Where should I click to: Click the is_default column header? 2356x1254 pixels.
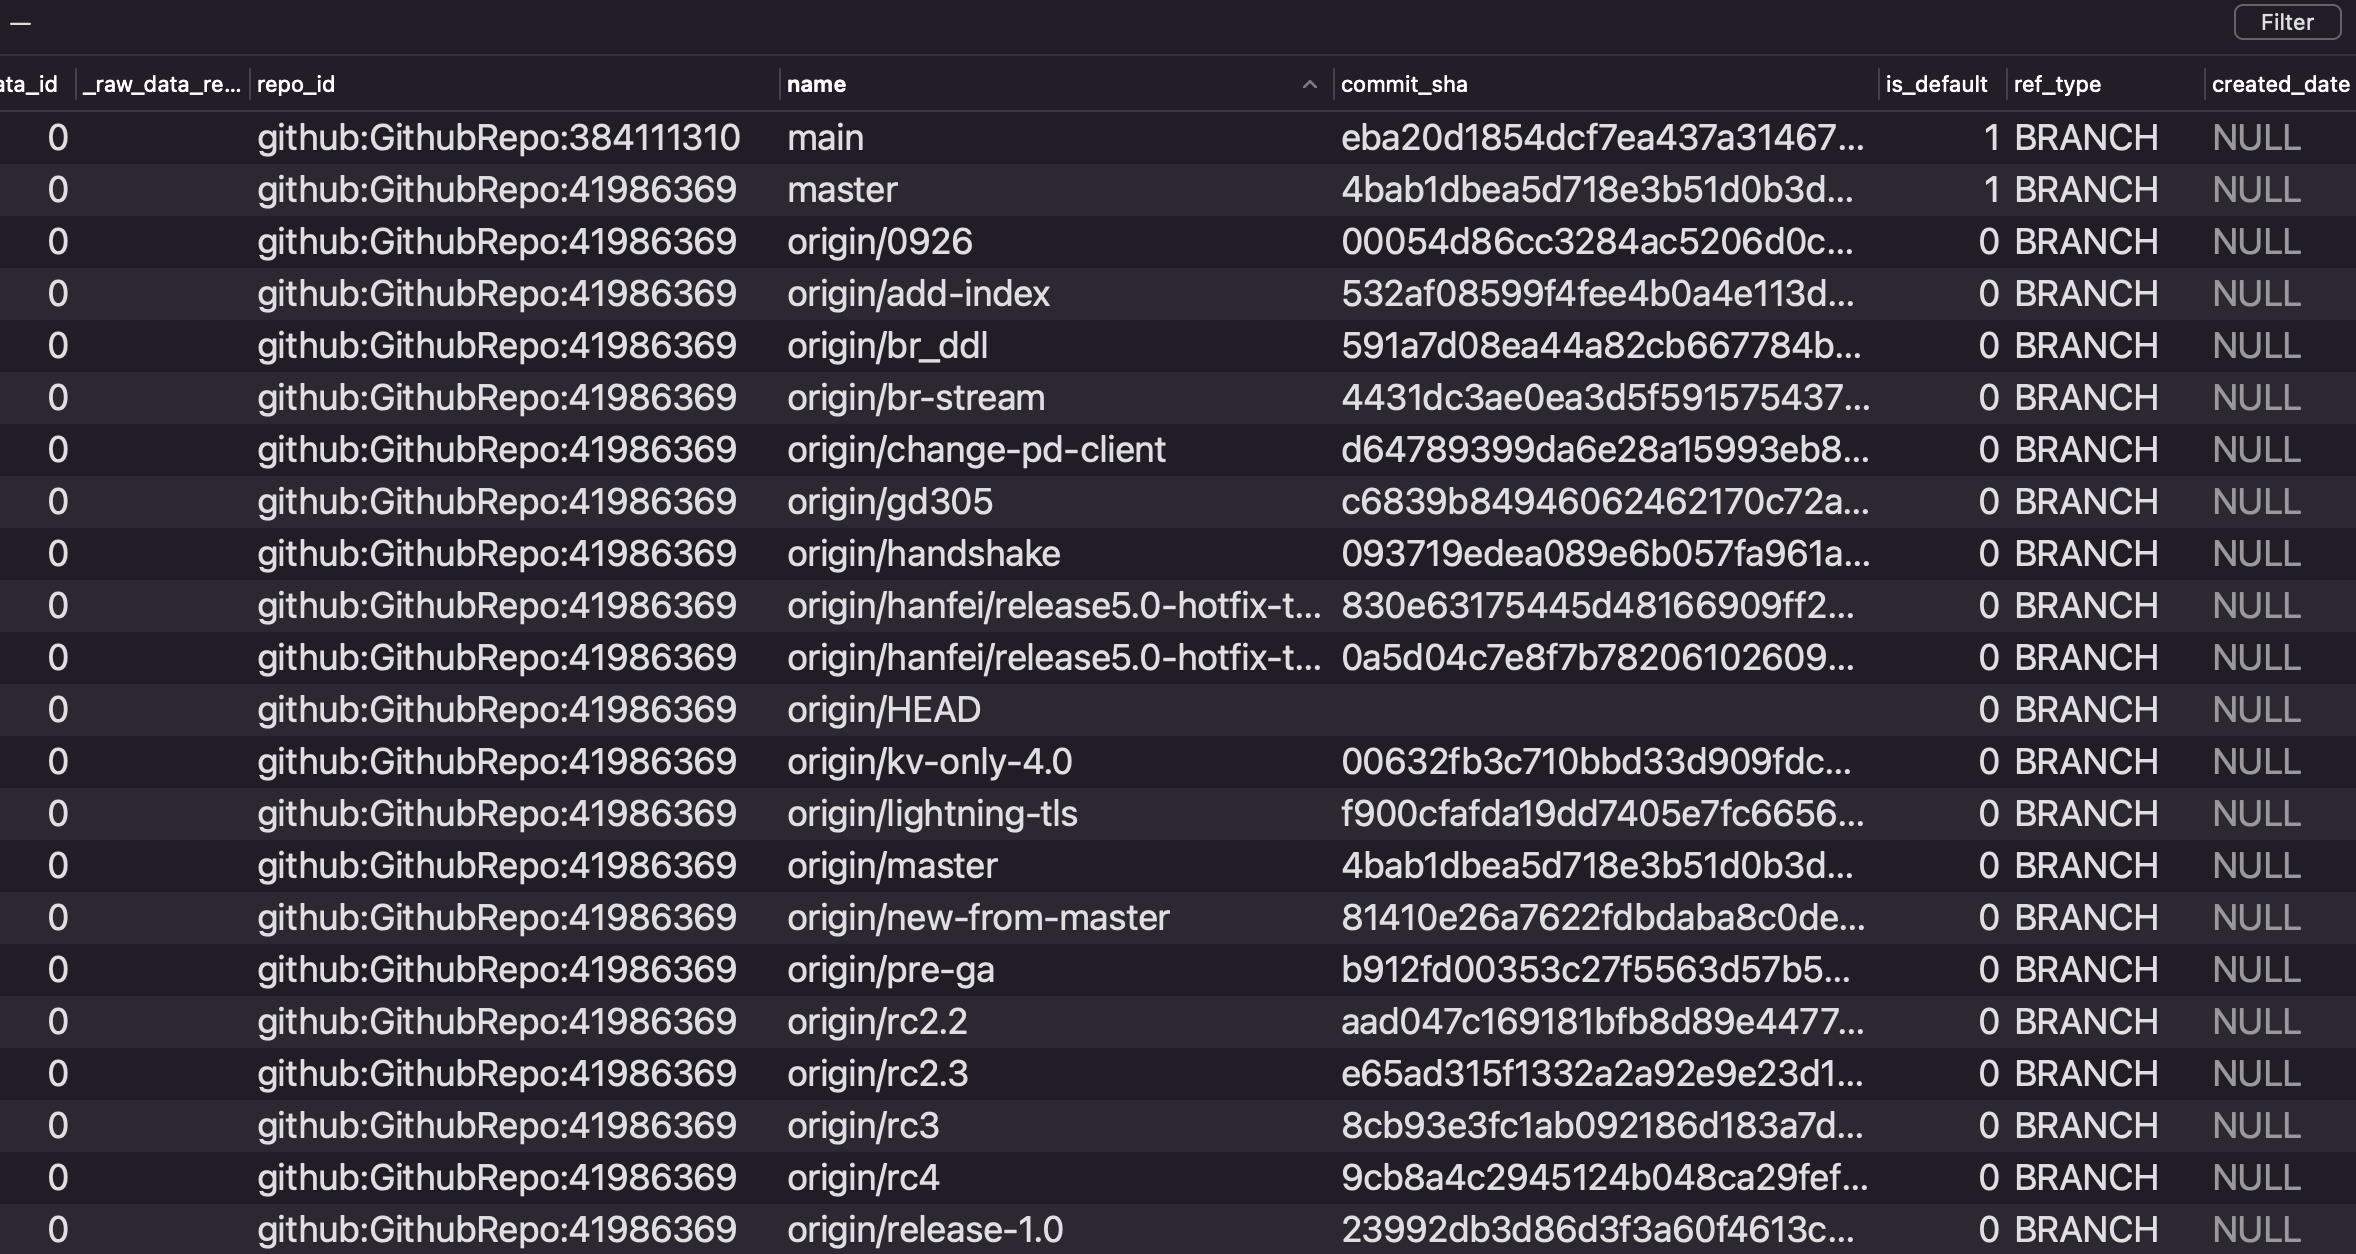(x=1935, y=85)
